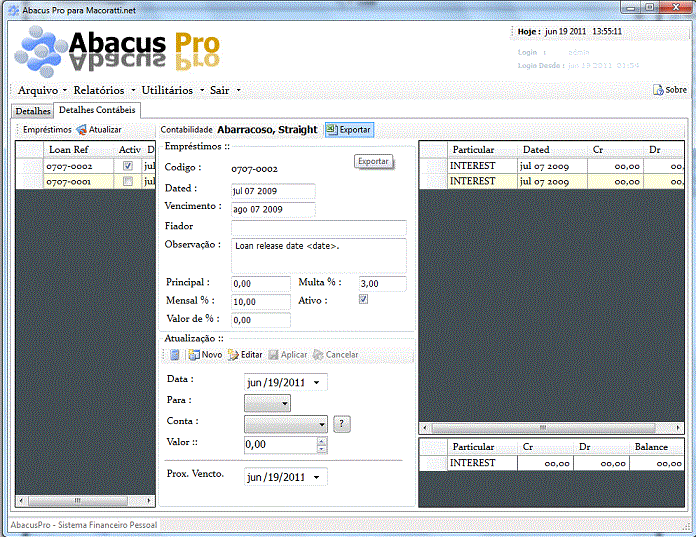Image resolution: width=696 pixels, height=537 pixels.
Task: Click the calculator icon in Atualização toolbar
Action: pyautogui.click(x=175, y=355)
